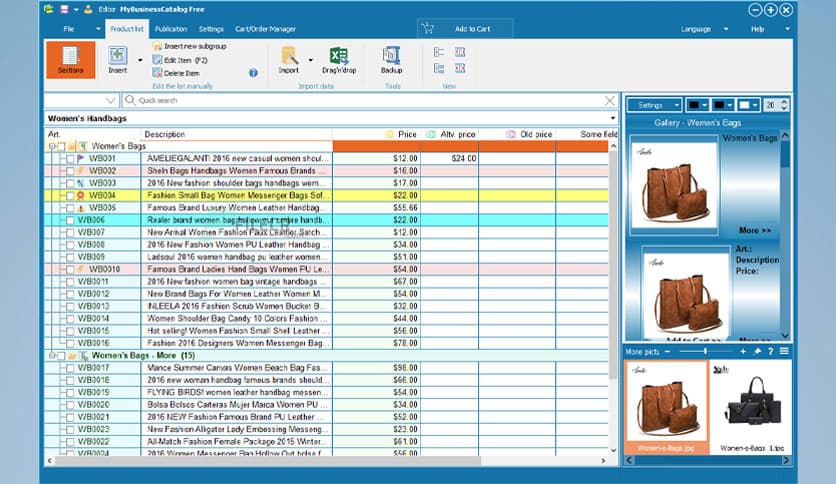Click the first More >> link in gallery

pos(754,230)
